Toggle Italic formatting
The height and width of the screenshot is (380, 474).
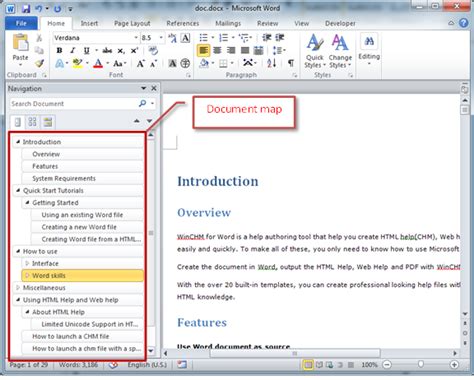point(73,51)
